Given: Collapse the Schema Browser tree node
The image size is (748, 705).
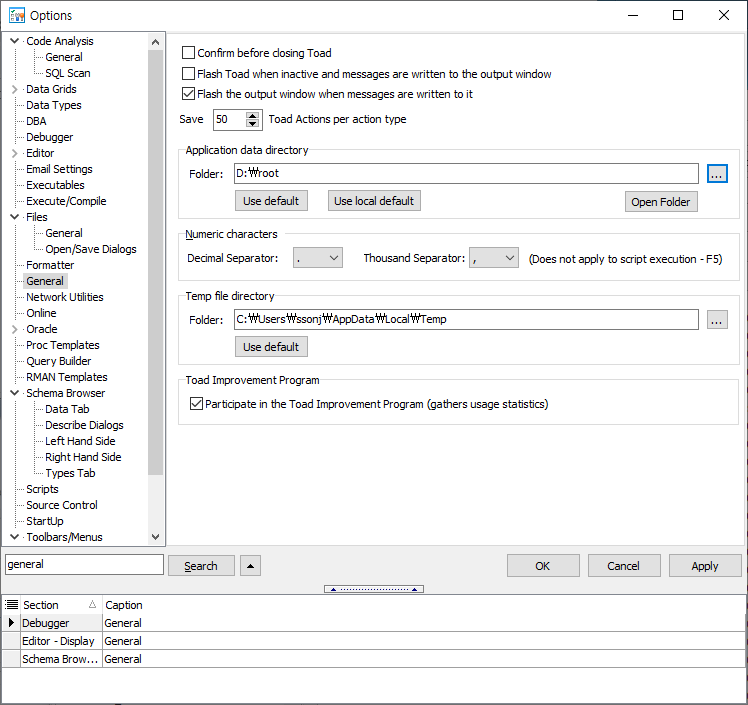Looking at the screenshot, I should click(x=15, y=393).
